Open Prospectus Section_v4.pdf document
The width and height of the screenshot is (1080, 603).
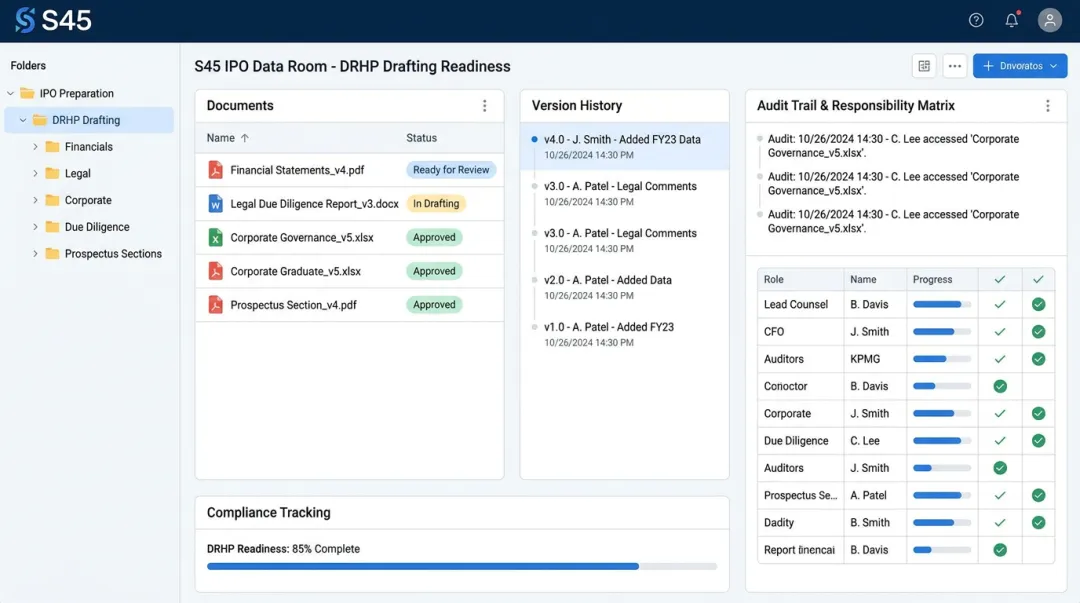(x=293, y=305)
